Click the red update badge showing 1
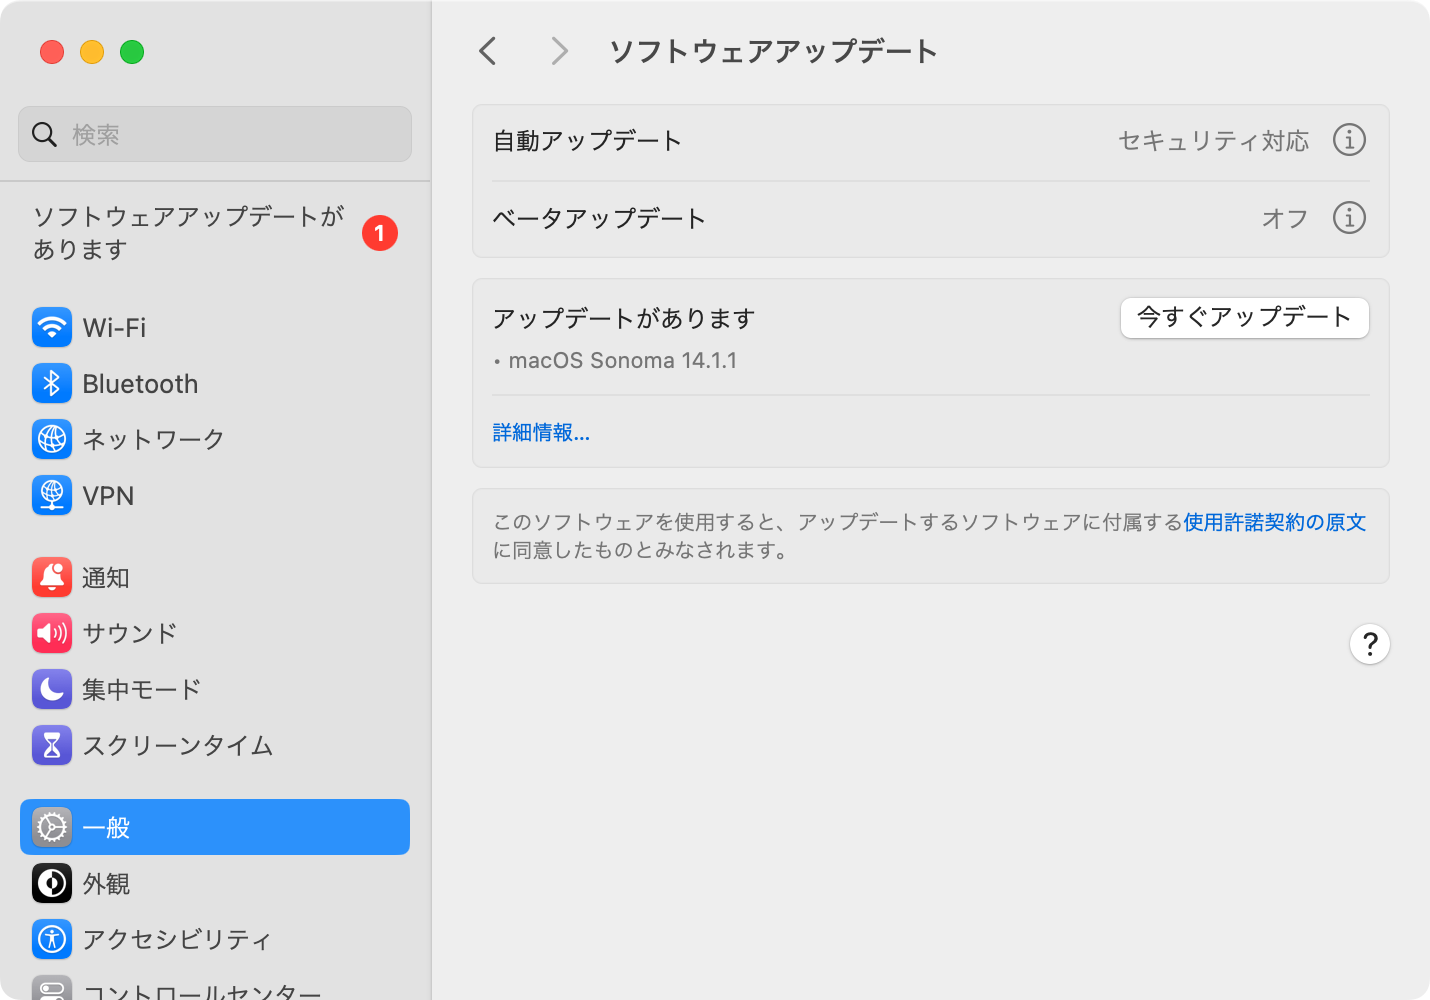The height and width of the screenshot is (1000, 1430). [380, 233]
